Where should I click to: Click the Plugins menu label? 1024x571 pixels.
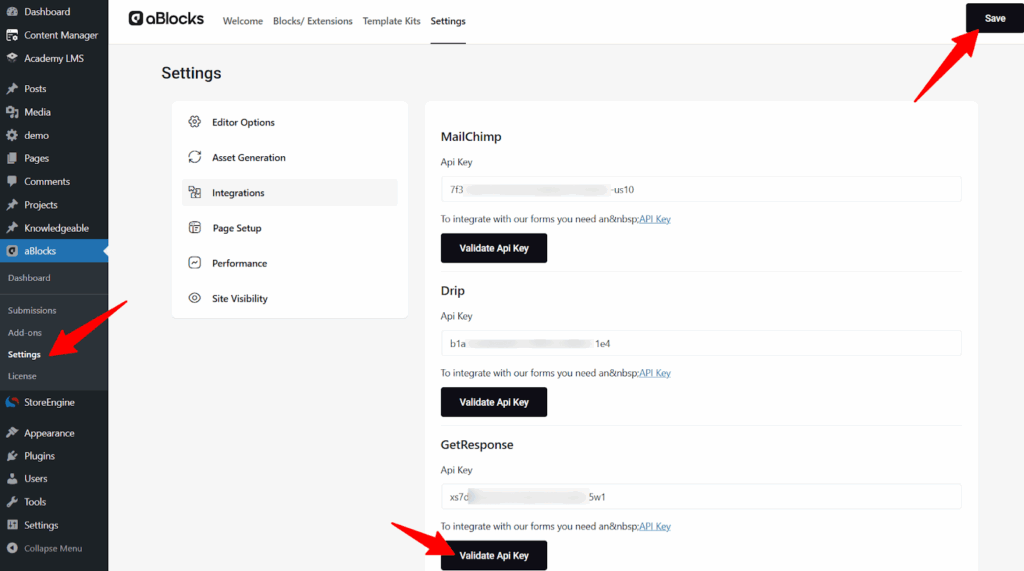pos(40,456)
